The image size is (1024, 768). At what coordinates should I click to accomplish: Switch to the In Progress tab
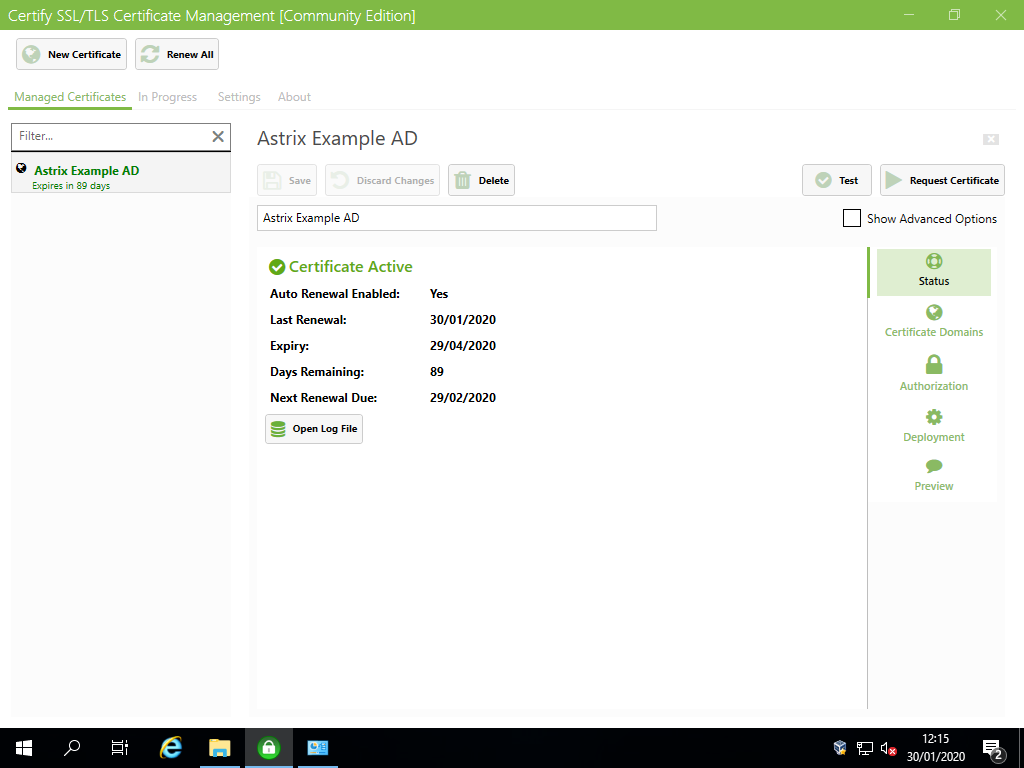coord(167,97)
